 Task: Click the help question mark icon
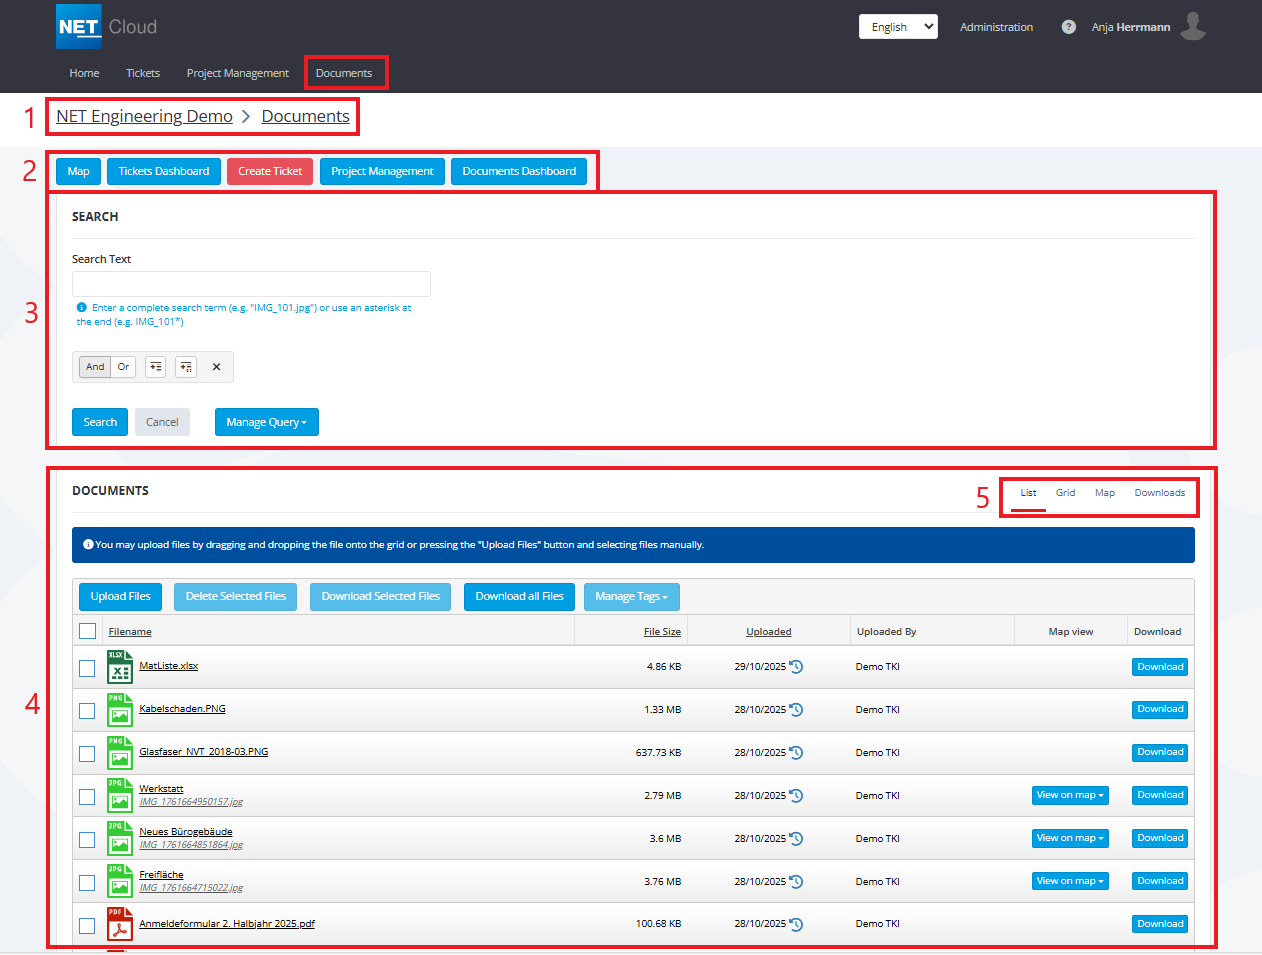pyautogui.click(x=1069, y=27)
